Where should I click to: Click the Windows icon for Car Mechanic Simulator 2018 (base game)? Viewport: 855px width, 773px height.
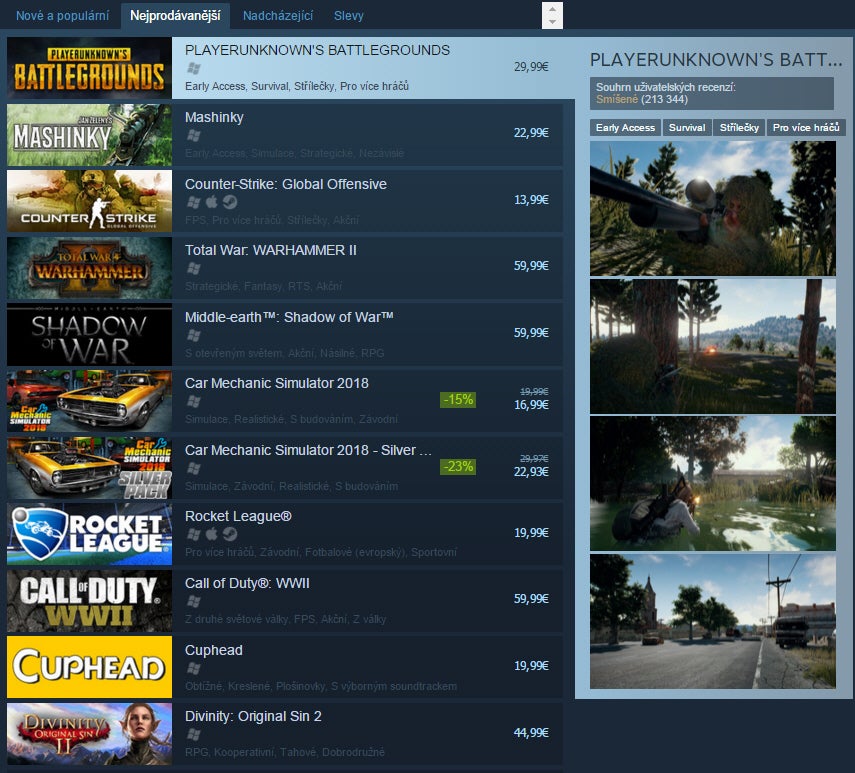[x=194, y=402]
